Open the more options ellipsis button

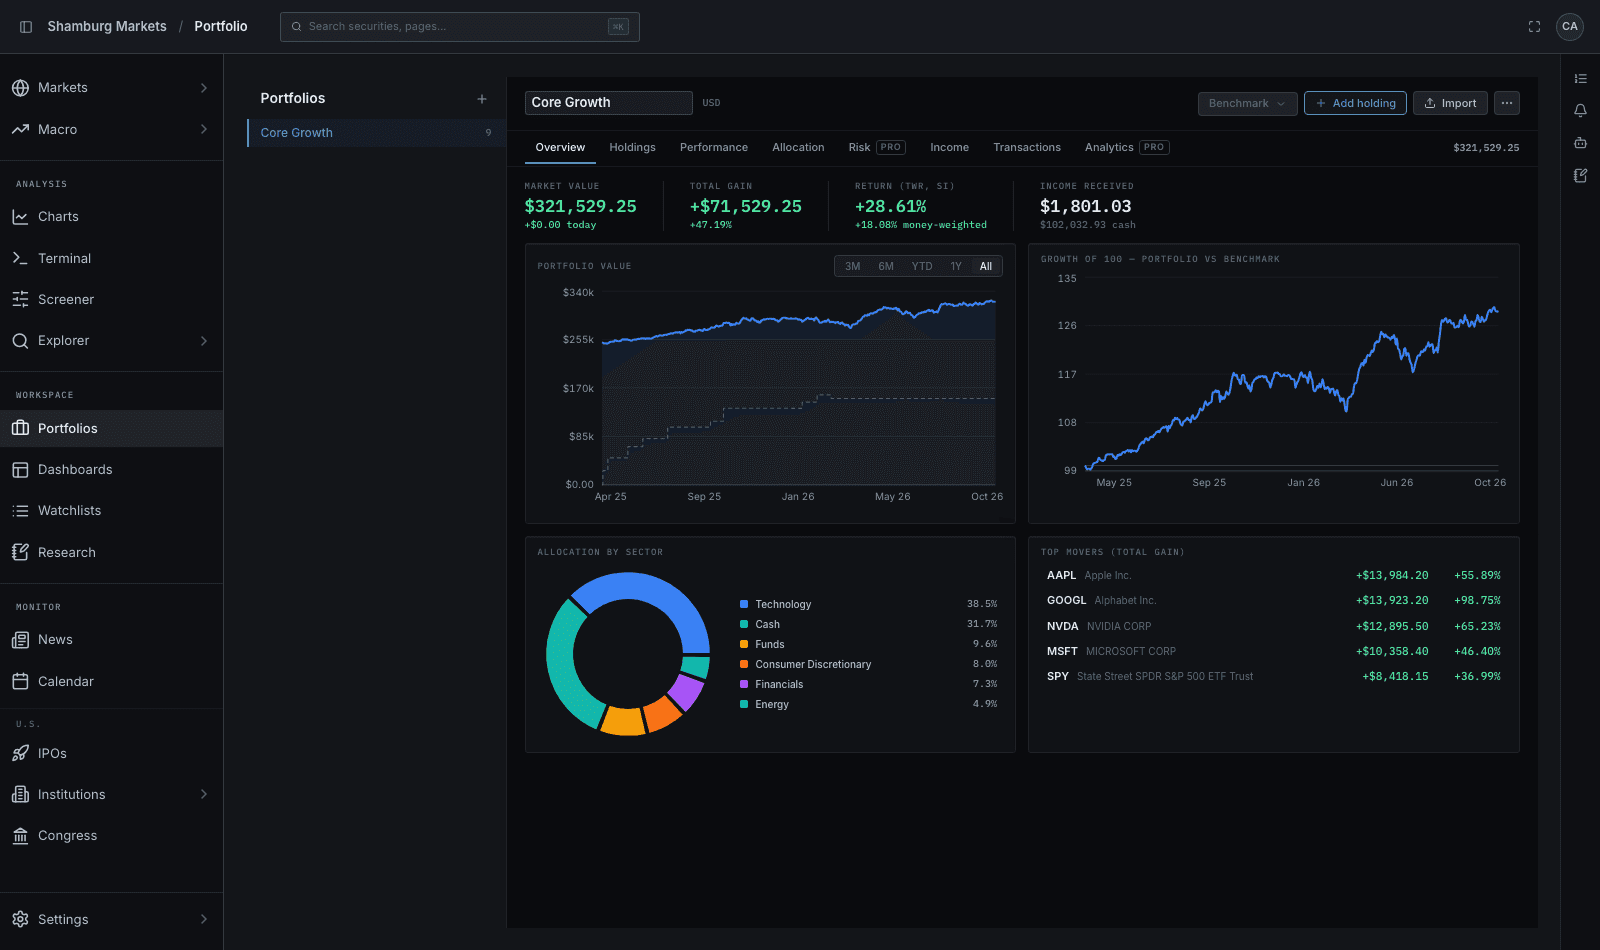(1507, 104)
